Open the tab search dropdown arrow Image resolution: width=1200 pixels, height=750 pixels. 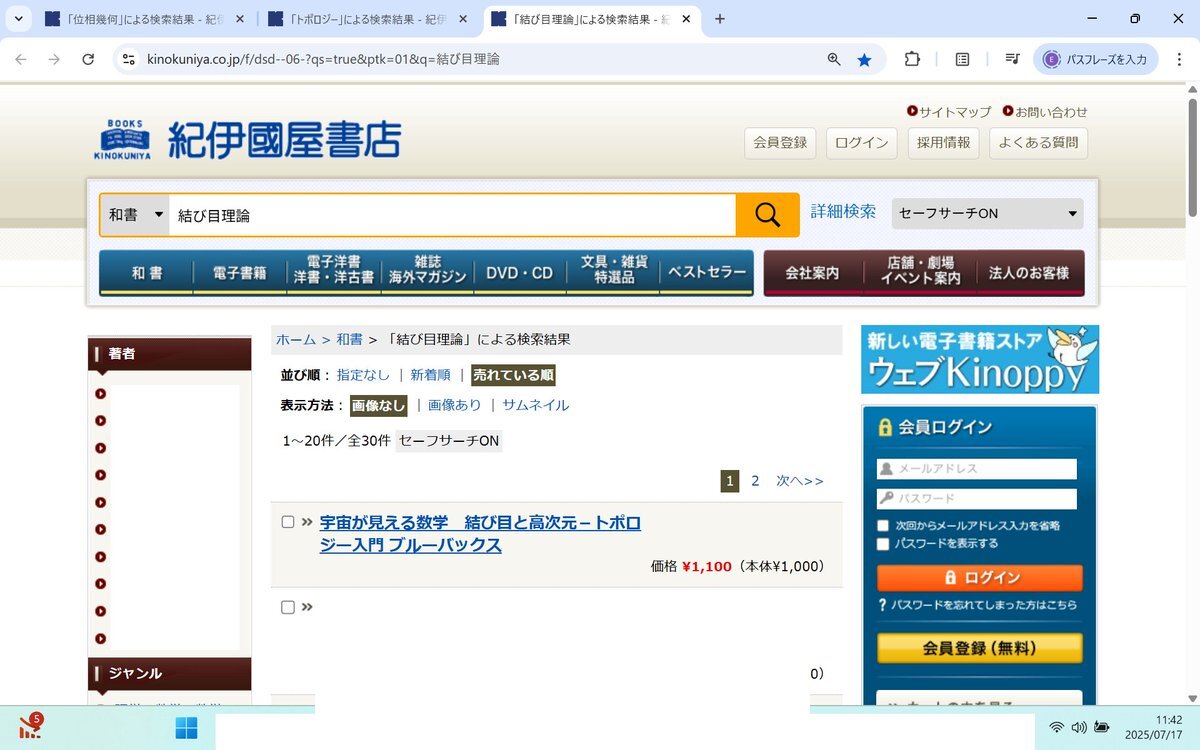pyautogui.click(x=18, y=19)
